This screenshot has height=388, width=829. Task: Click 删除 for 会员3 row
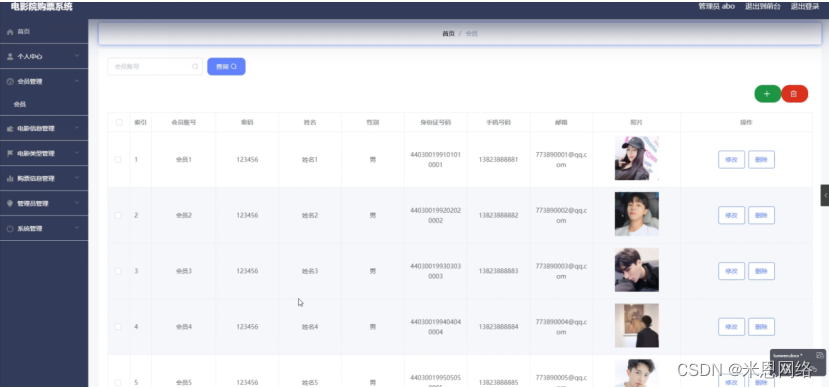761,271
